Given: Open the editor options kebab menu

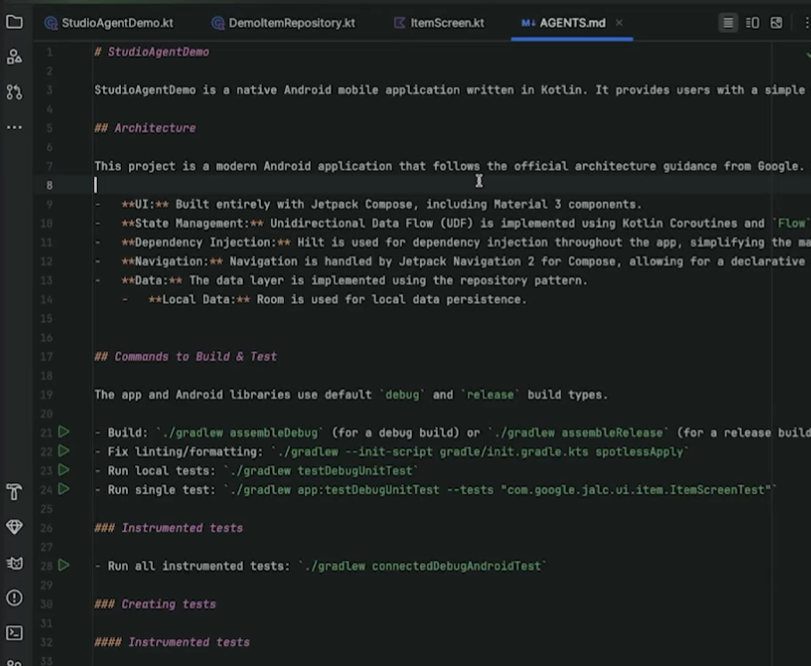Looking at the screenshot, I should (x=807, y=22).
